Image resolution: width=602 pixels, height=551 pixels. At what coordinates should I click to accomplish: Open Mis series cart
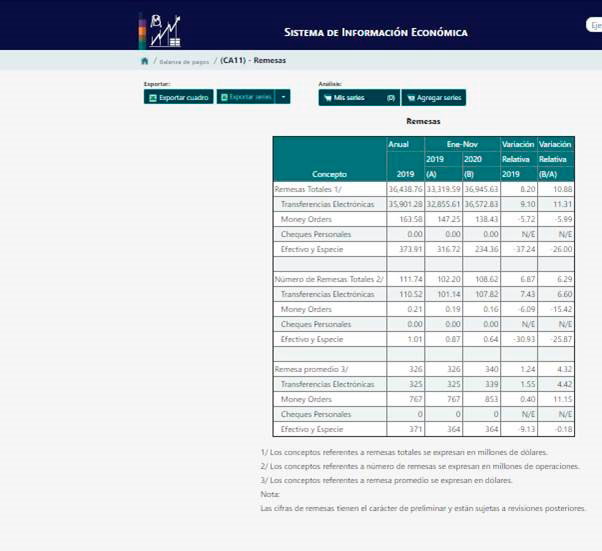[358, 98]
